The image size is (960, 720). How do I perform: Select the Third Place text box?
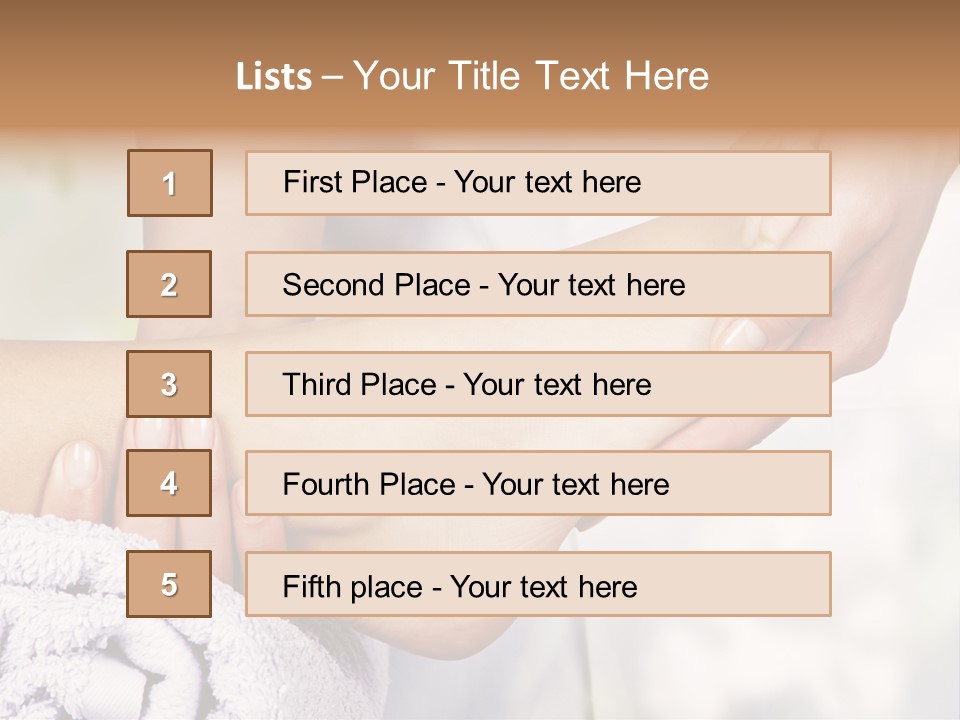coord(538,384)
